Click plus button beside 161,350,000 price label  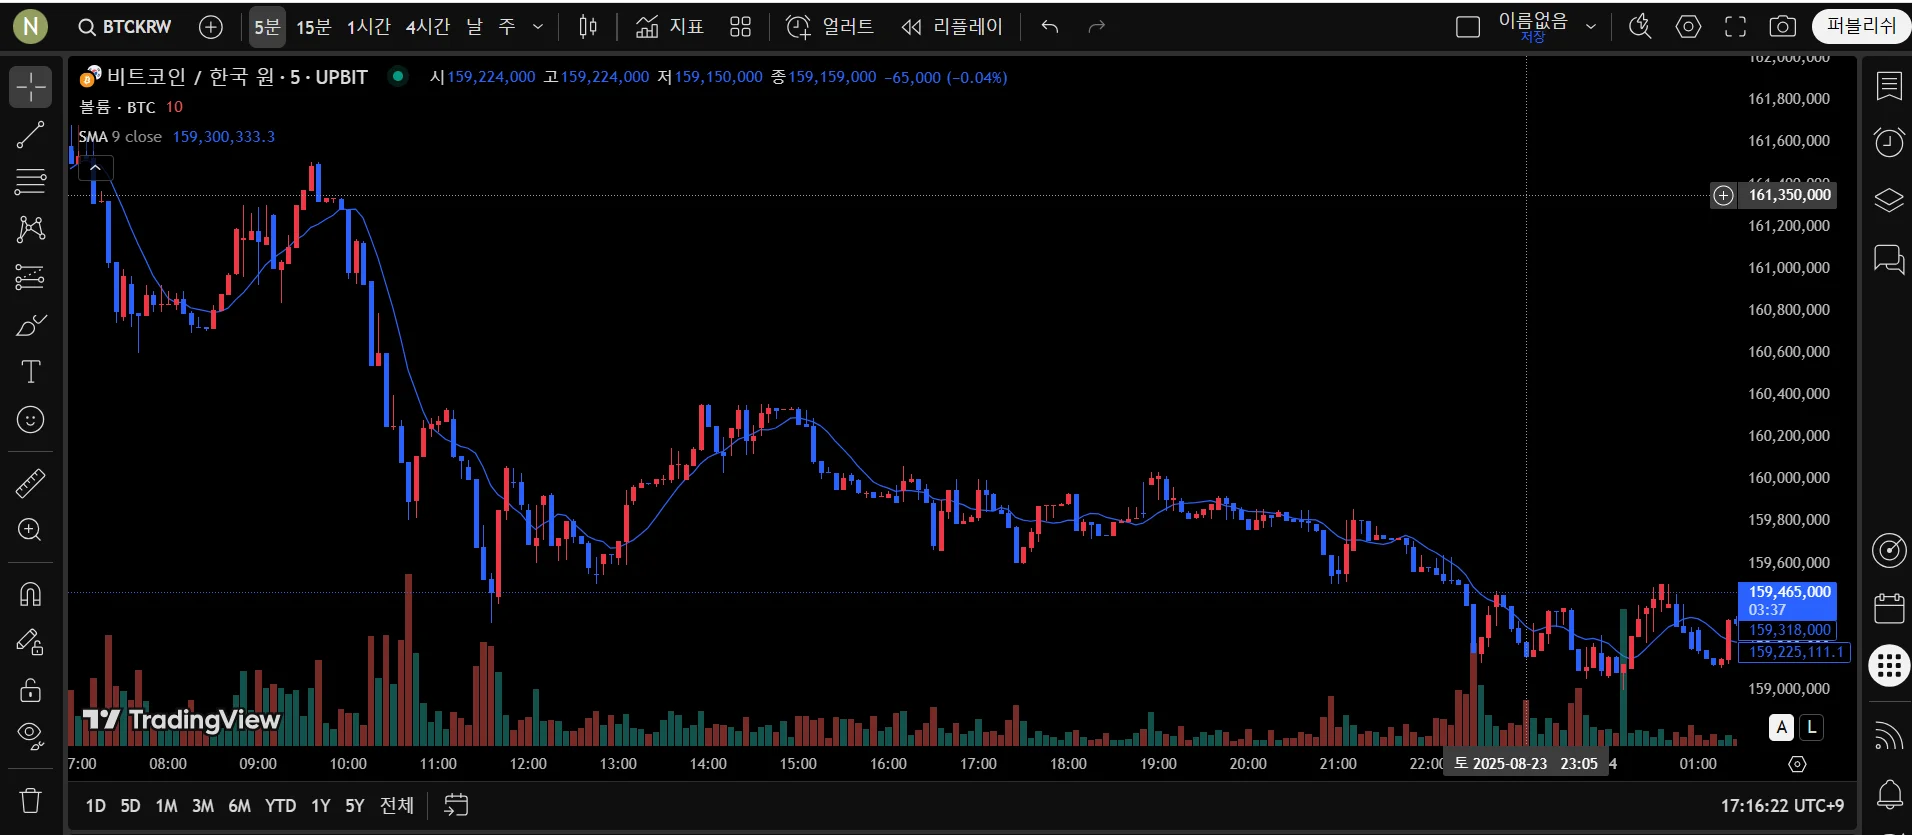pos(1723,195)
